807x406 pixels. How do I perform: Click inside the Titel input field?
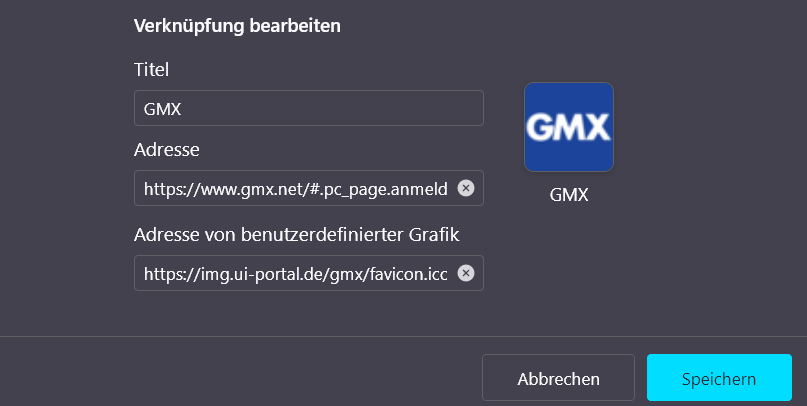point(308,108)
